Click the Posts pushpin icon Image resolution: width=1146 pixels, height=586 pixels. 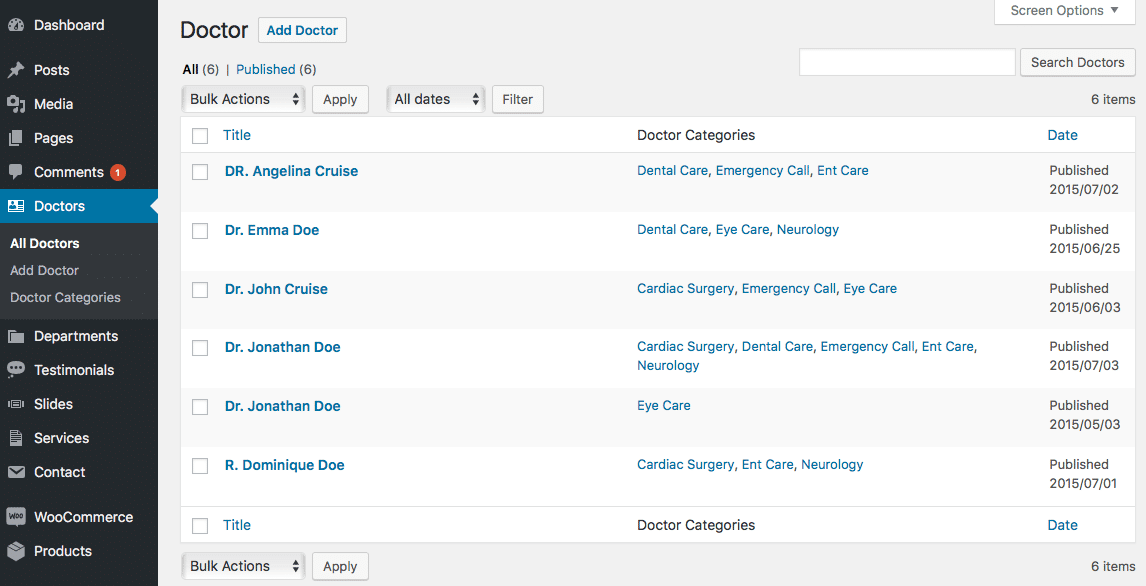pyautogui.click(x=16, y=70)
